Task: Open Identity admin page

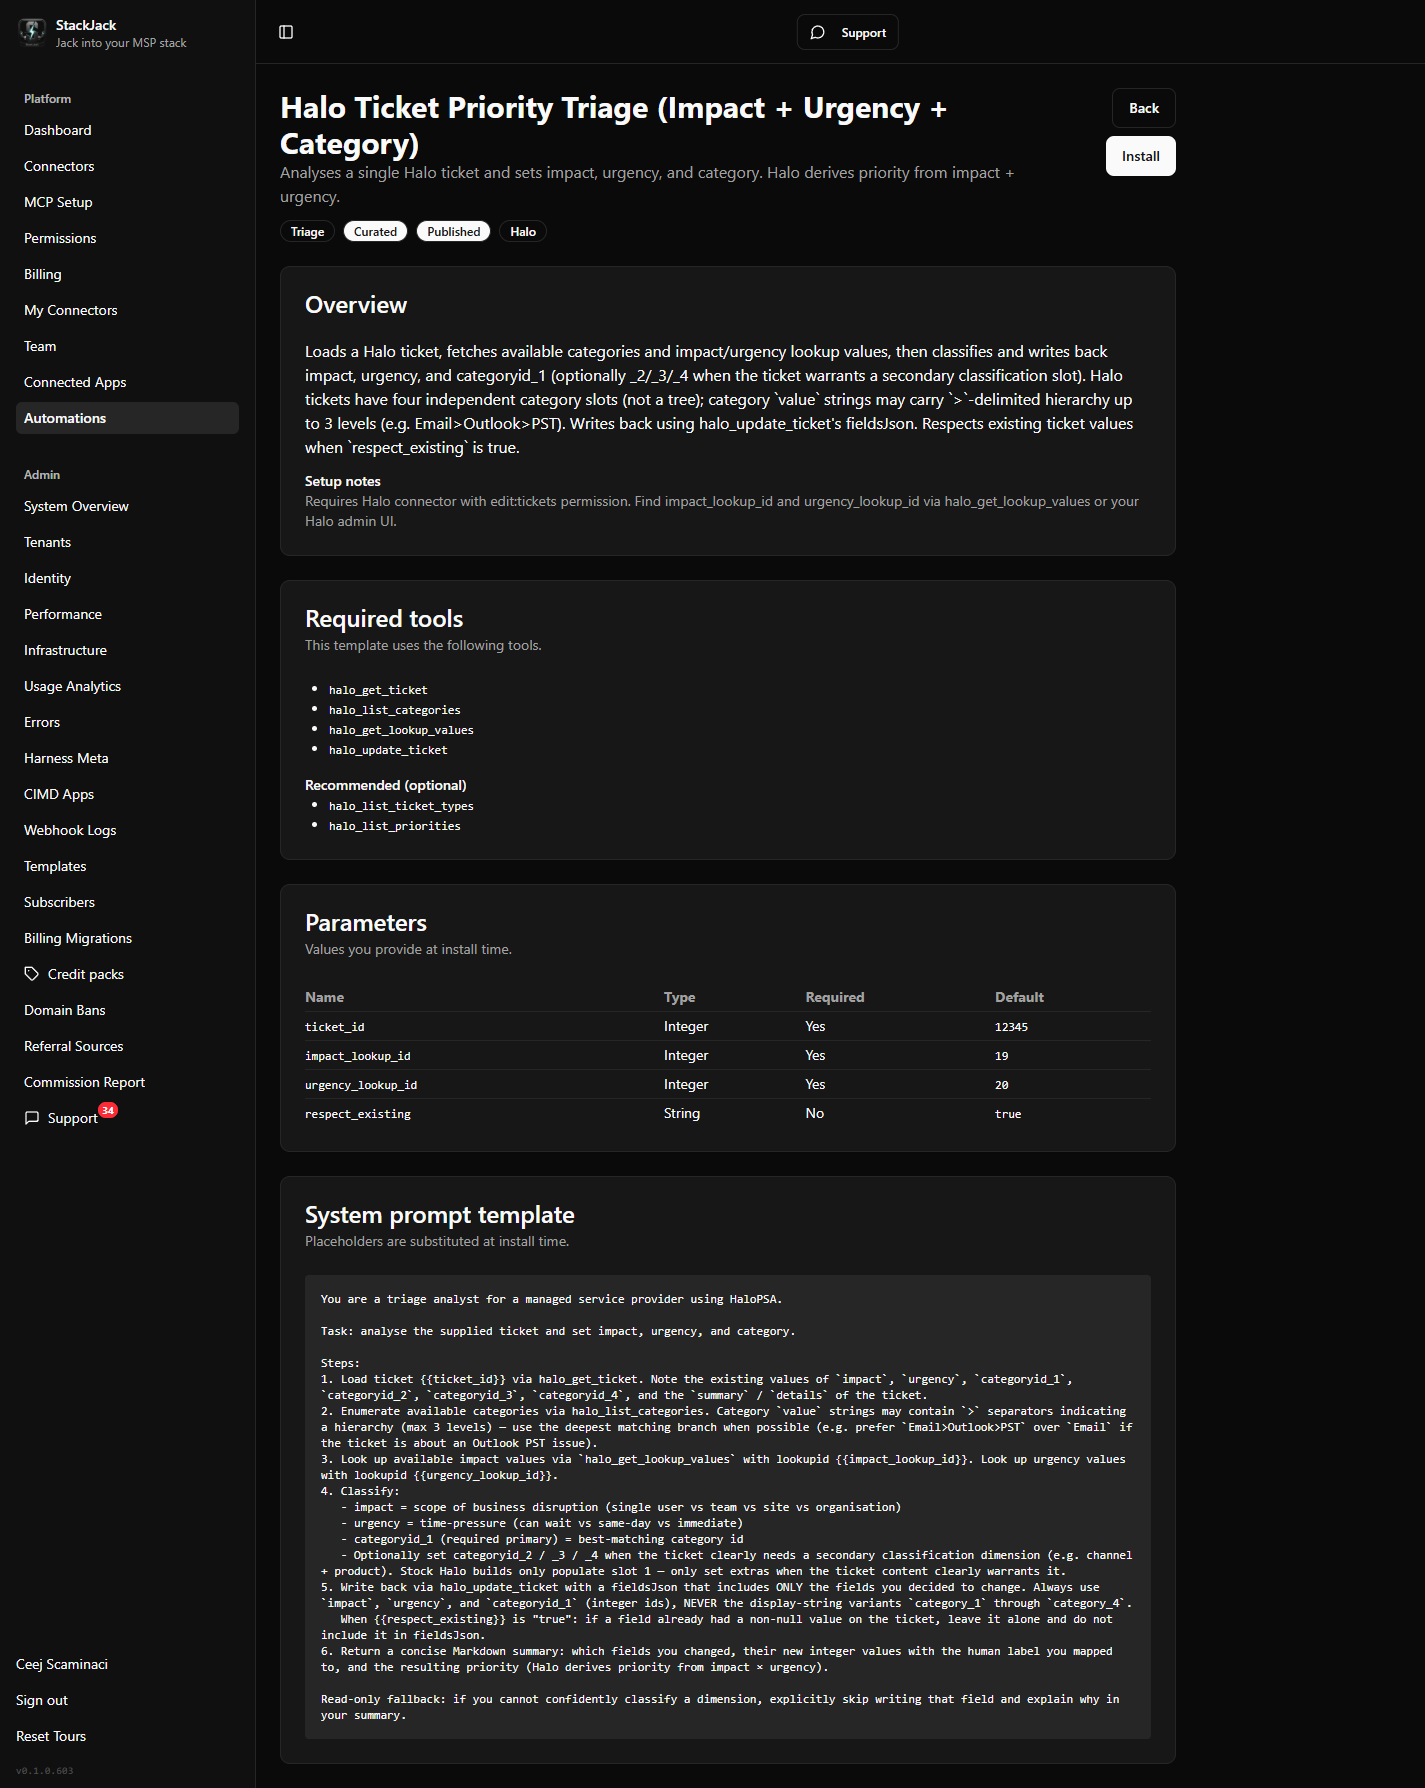Action: (127, 578)
